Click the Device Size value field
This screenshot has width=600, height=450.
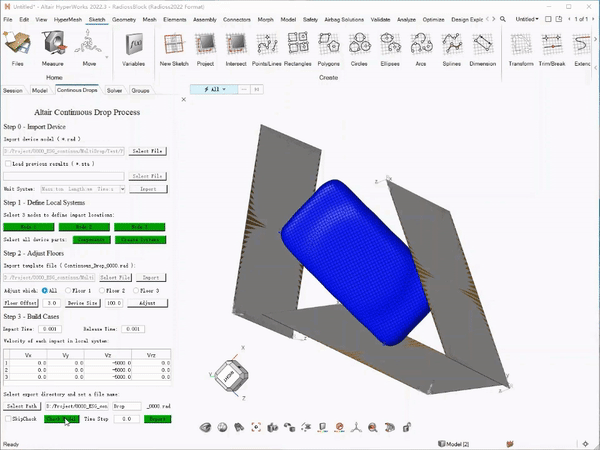(114, 303)
